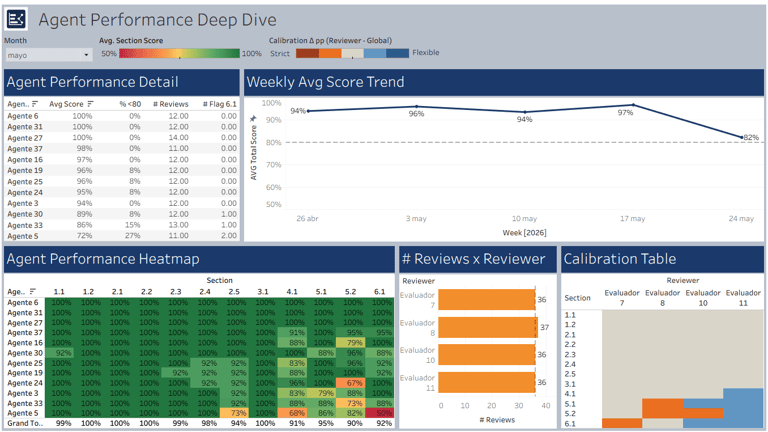
Task: Click orange Evaluador 10 cell at row 5.2
Action: [x=703, y=413]
